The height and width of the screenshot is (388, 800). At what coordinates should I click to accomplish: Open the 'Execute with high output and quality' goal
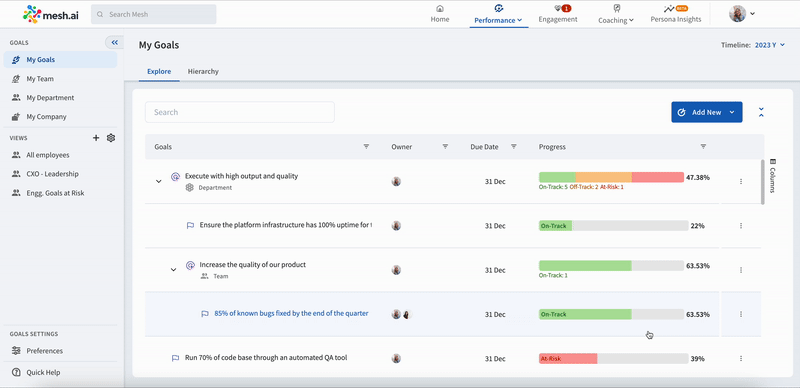241,176
